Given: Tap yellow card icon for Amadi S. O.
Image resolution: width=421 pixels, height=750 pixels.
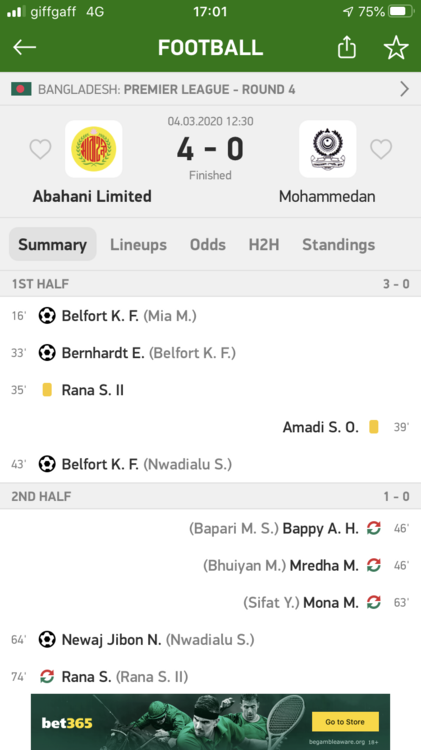Looking at the screenshot, I should (374, 427).
